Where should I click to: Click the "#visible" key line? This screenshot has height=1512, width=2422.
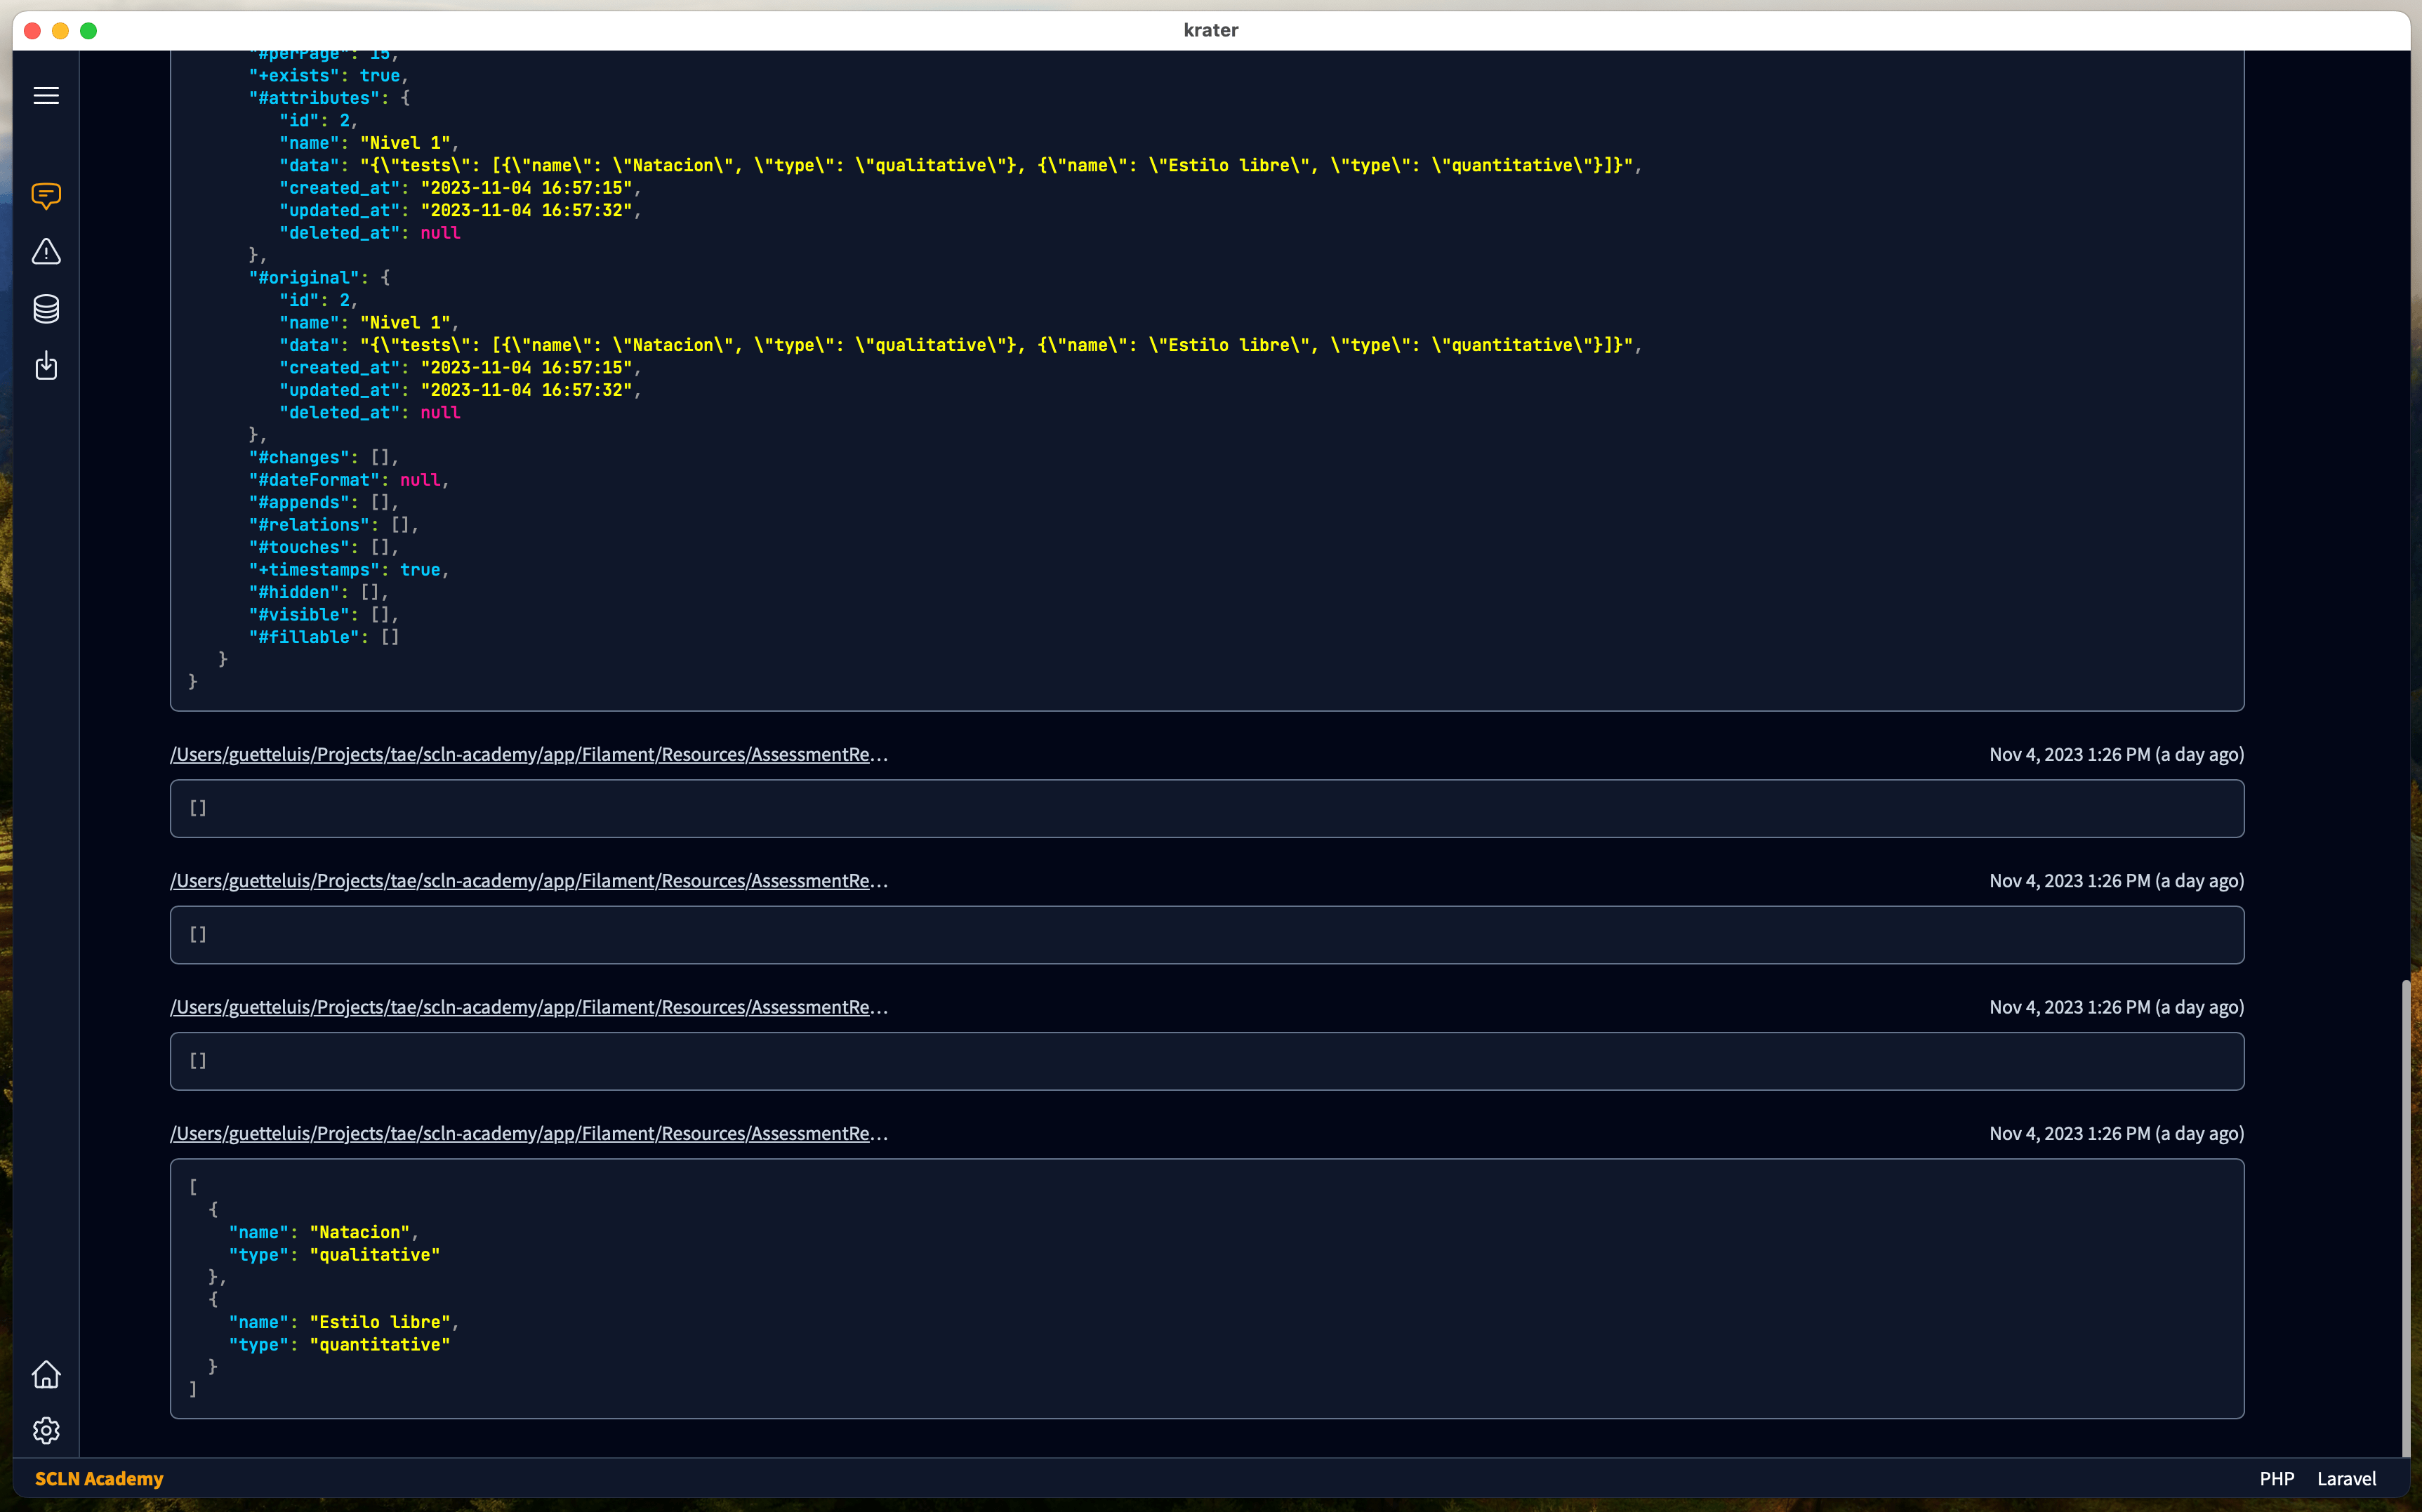coord(323,614)
